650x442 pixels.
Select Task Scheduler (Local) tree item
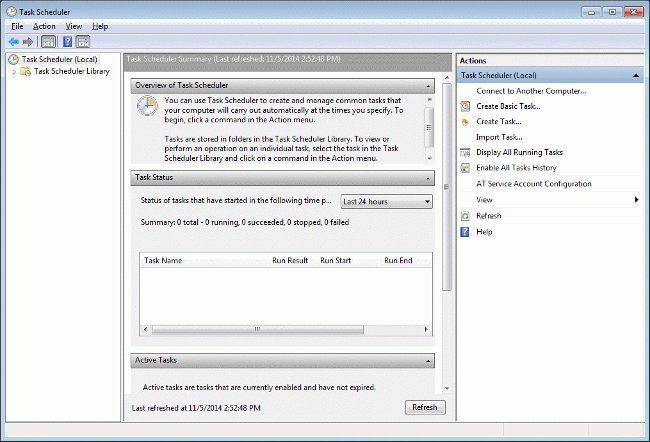pos(60,59)
